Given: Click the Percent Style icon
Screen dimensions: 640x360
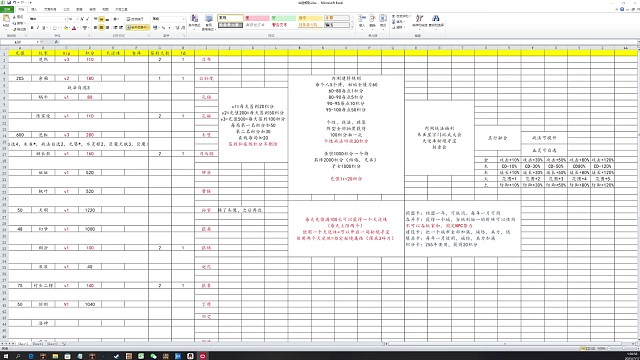Looking at the screenshot, I should pos(164,28).
